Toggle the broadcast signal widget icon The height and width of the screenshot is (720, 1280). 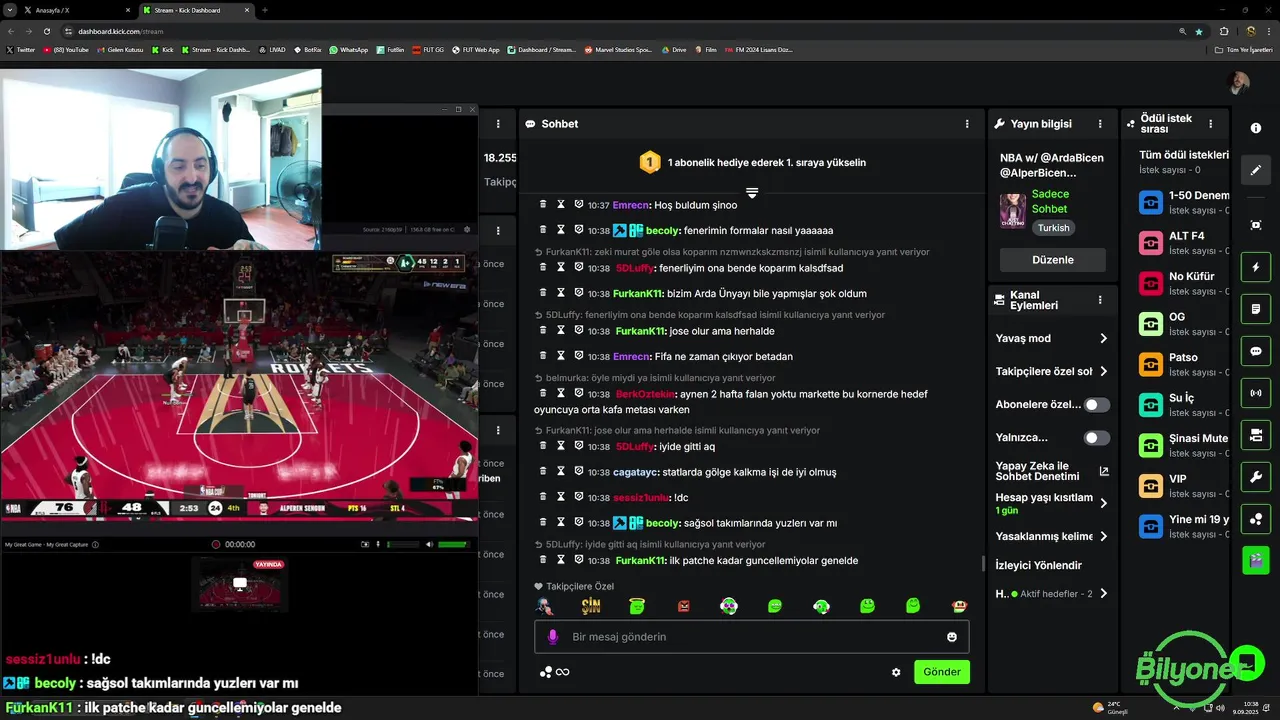point(1256,393)
